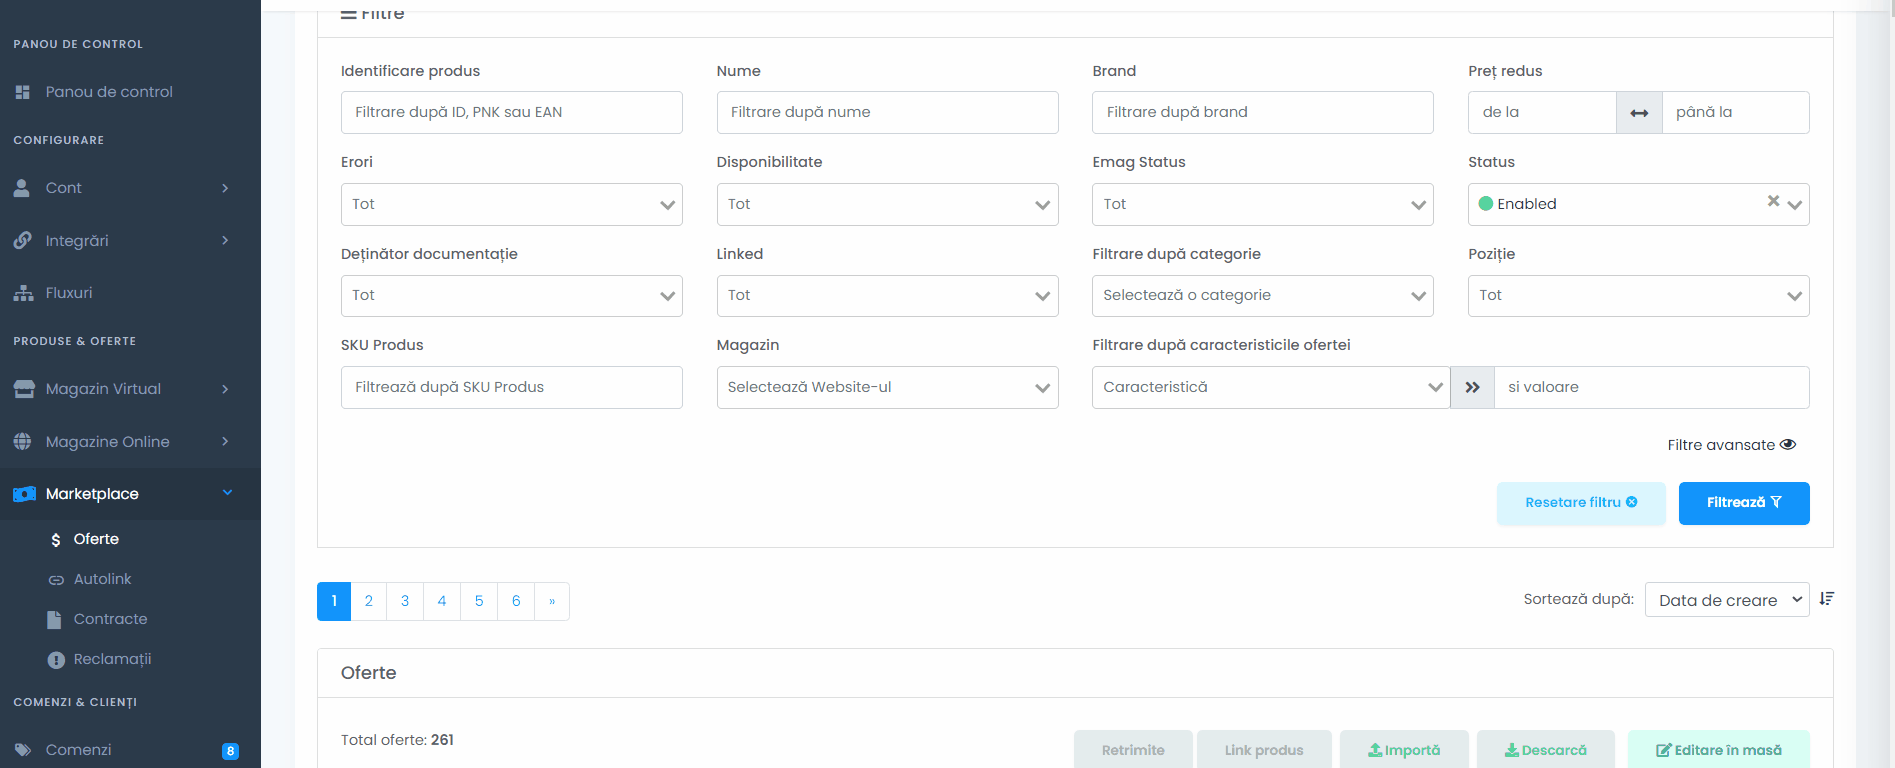Show advanced filters via Filtre avansate
Viewport: 1895px width, 768px height.
[1731, 445]
